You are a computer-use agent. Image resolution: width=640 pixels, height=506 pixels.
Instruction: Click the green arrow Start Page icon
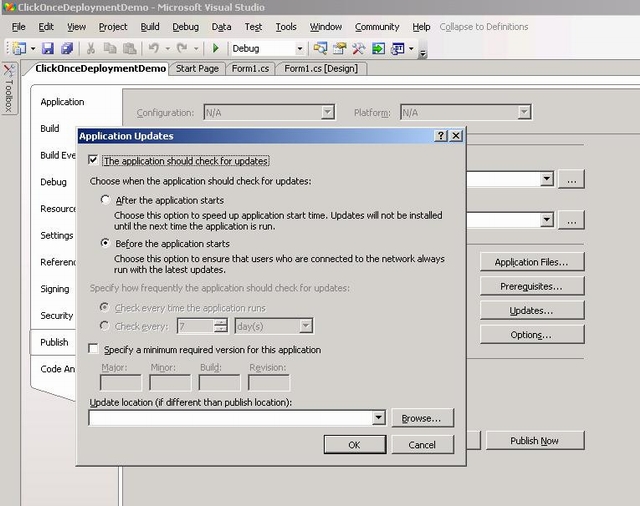(x=378, y=49)
